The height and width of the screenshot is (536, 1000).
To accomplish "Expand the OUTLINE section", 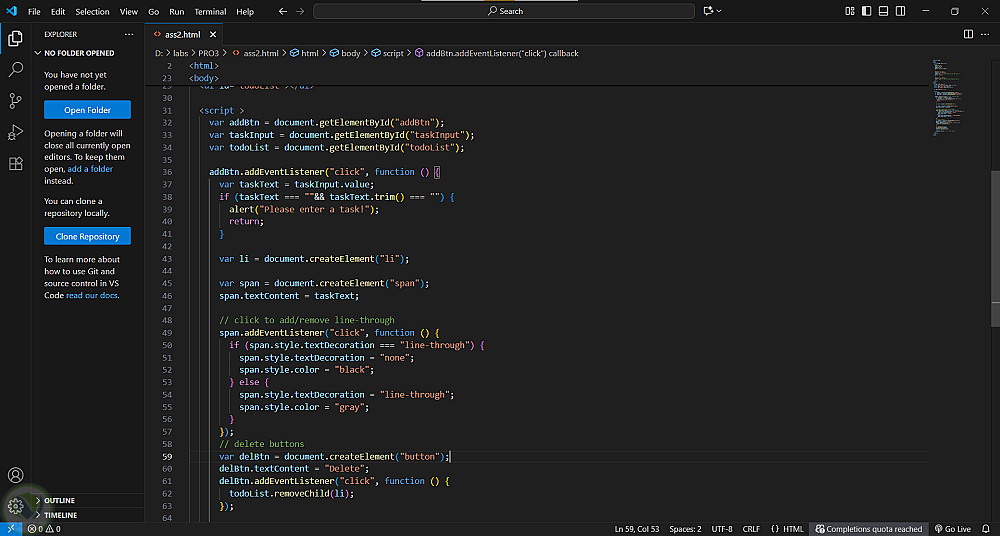I will pyautogui.click(x=59, y=500).
